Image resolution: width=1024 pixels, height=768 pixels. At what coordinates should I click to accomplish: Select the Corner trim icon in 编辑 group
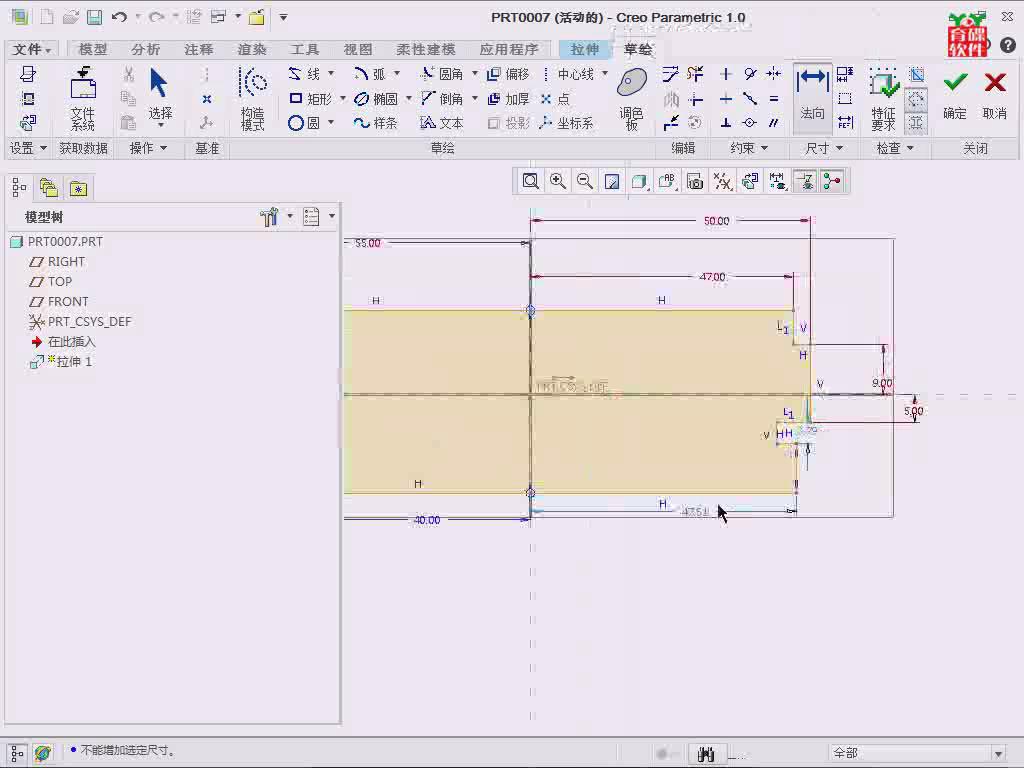[x=696, y=99]
